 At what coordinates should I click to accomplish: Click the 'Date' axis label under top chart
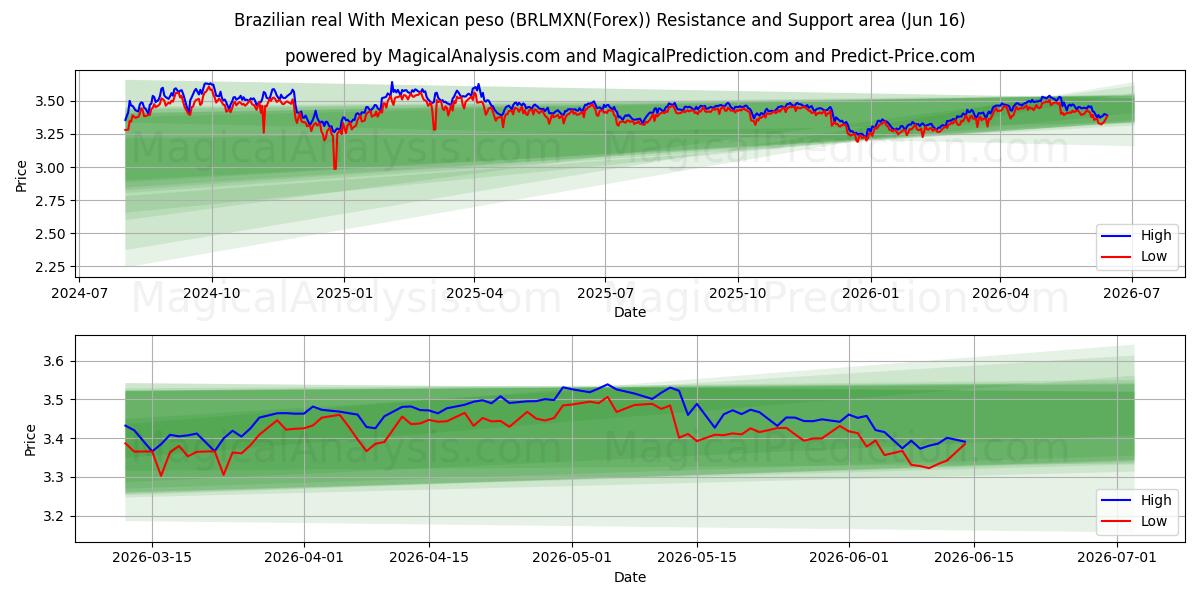(x=630, y=312)
